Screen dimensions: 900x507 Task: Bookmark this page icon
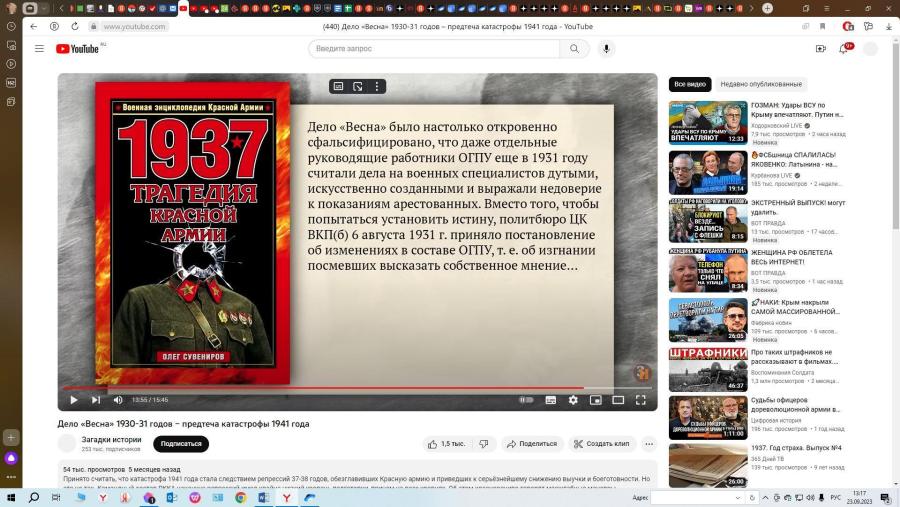click(x=823, y=26)
